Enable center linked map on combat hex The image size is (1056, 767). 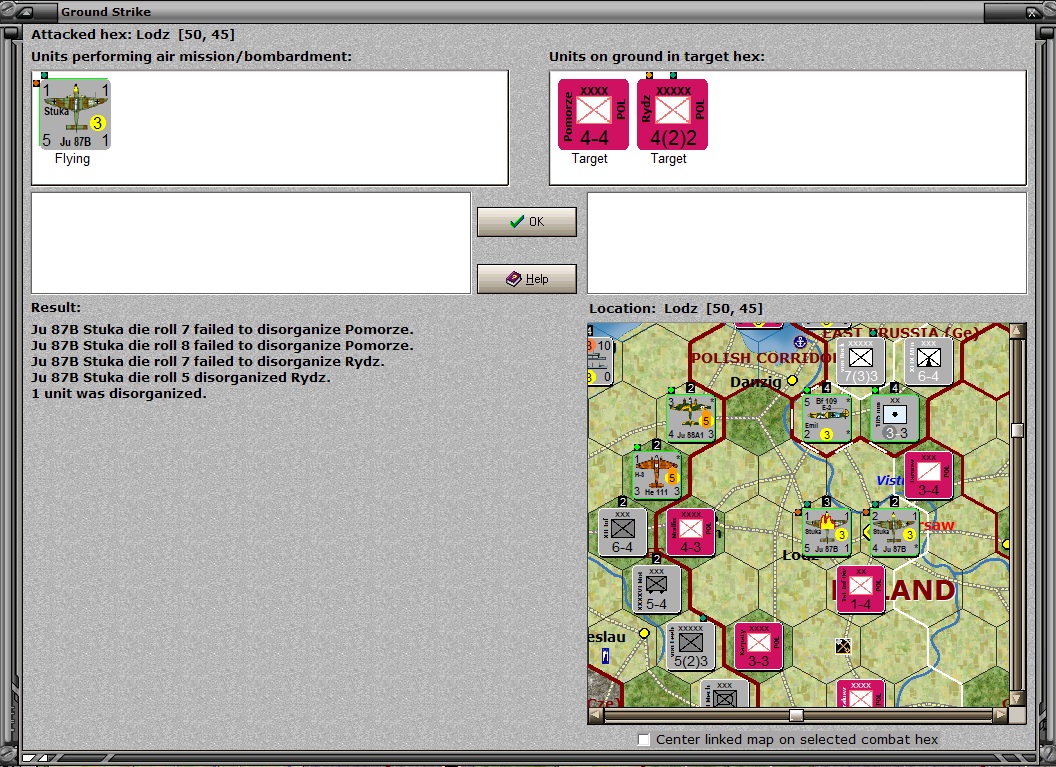click(644, 739)
